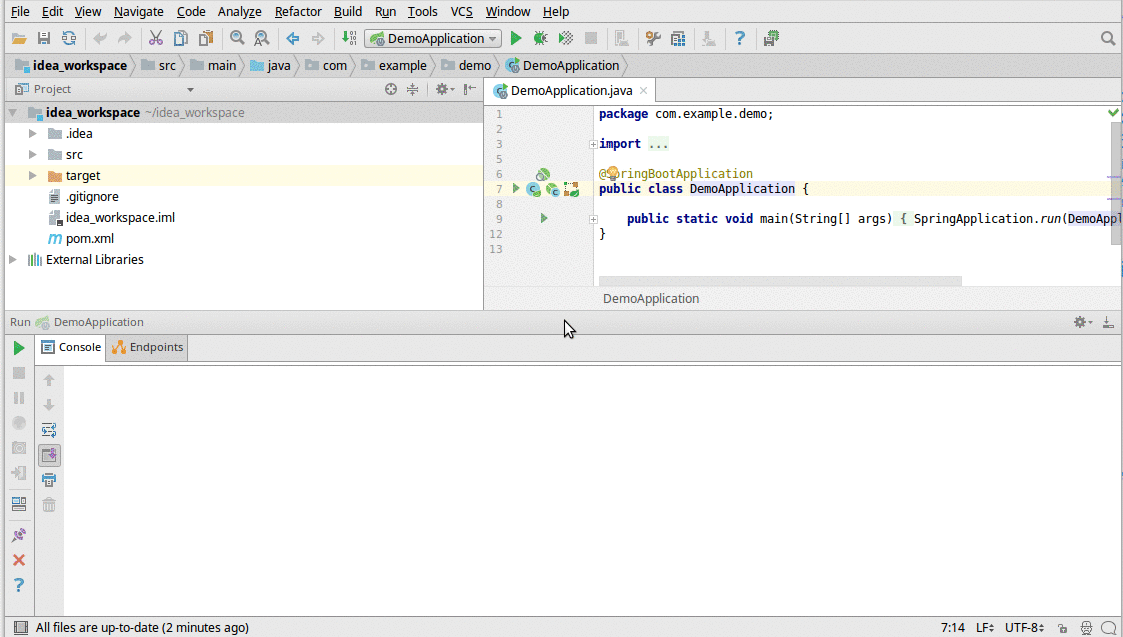Navigate back with the blue arrow
1123x637 pixels.
293,39
